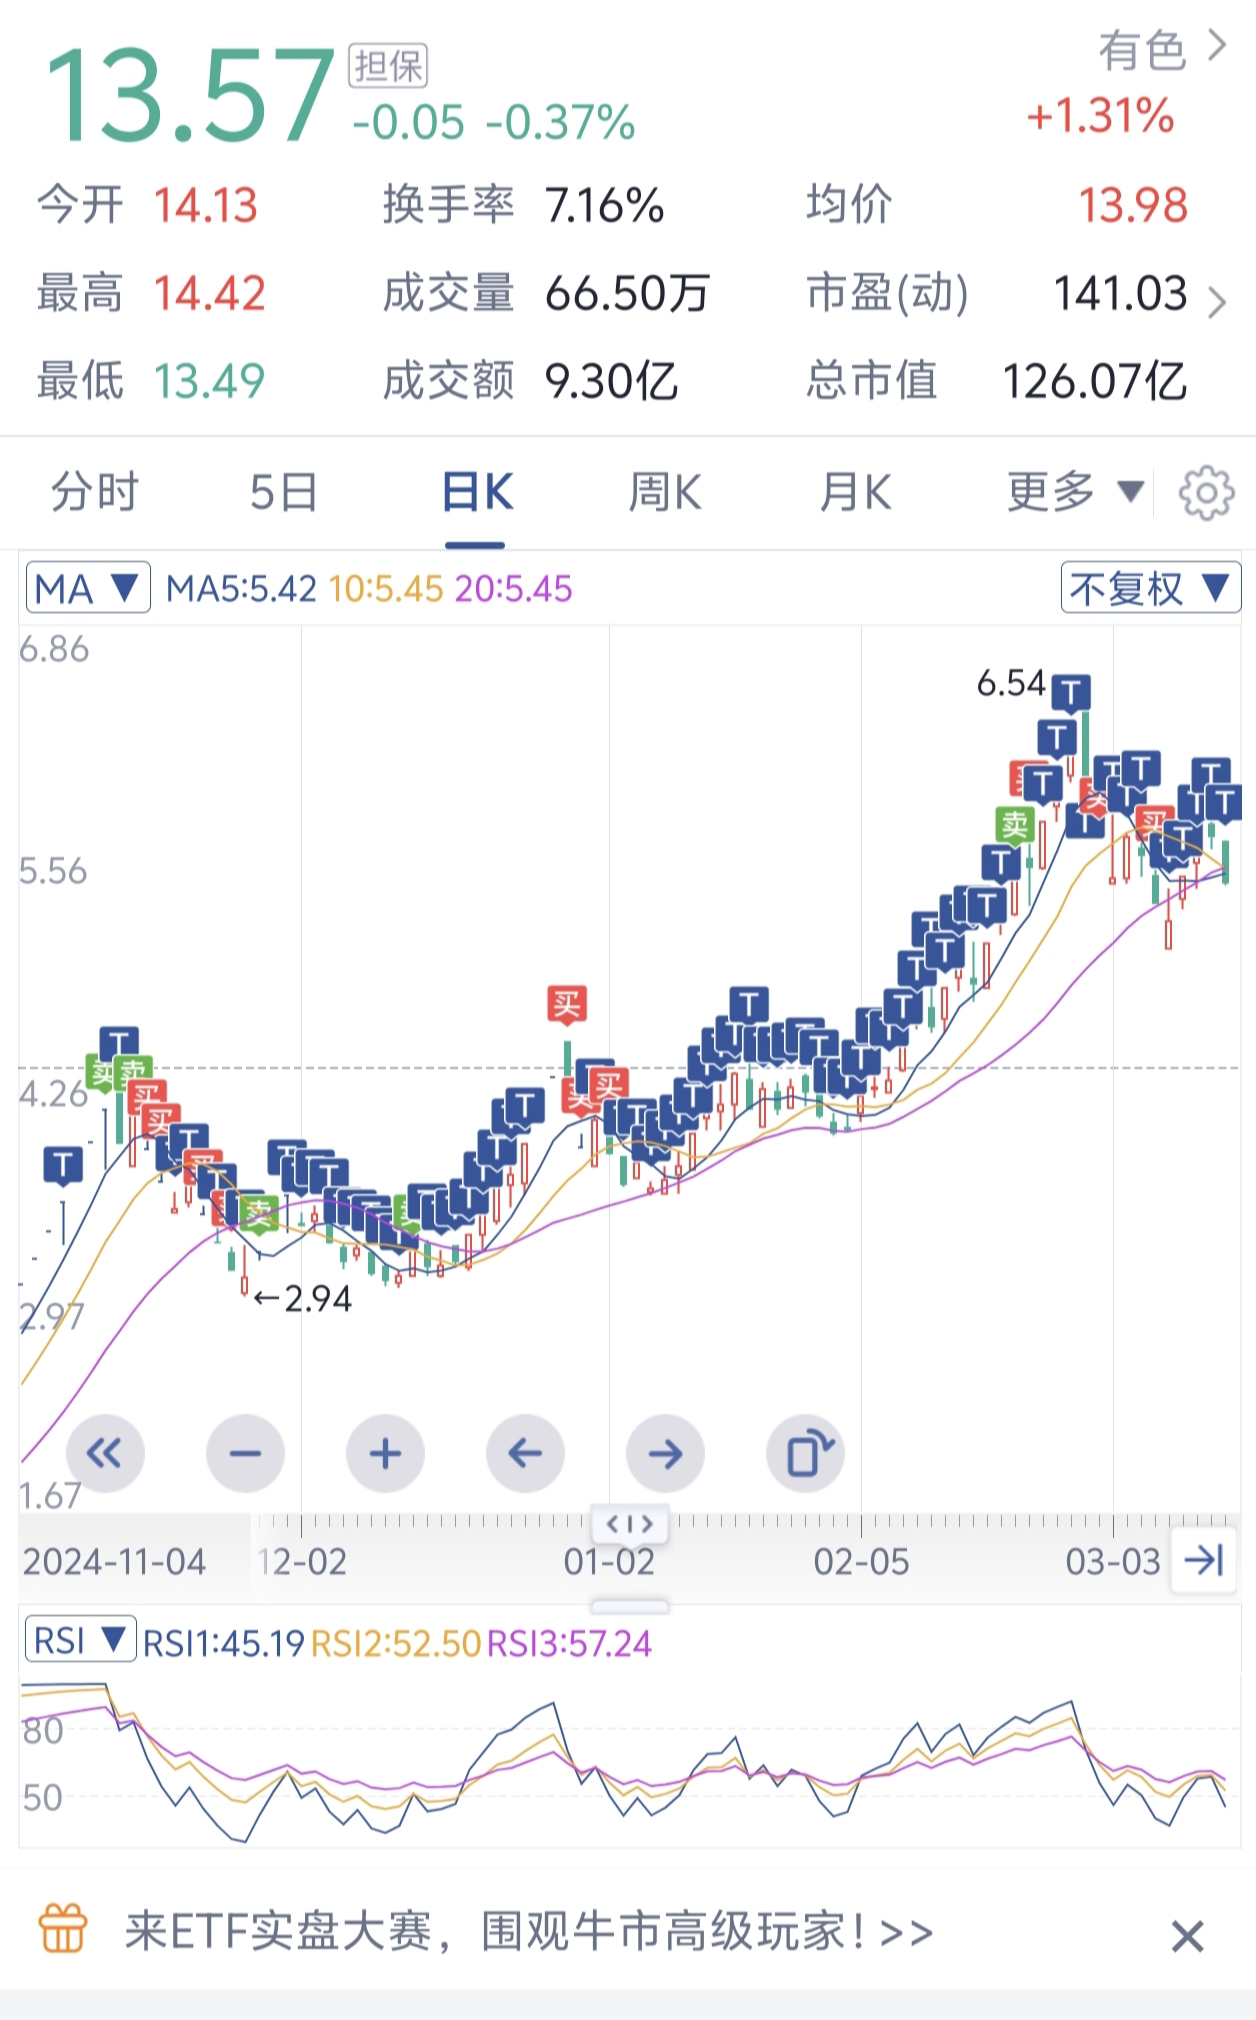Open the MA indicator dropdown

pos(88,588)
